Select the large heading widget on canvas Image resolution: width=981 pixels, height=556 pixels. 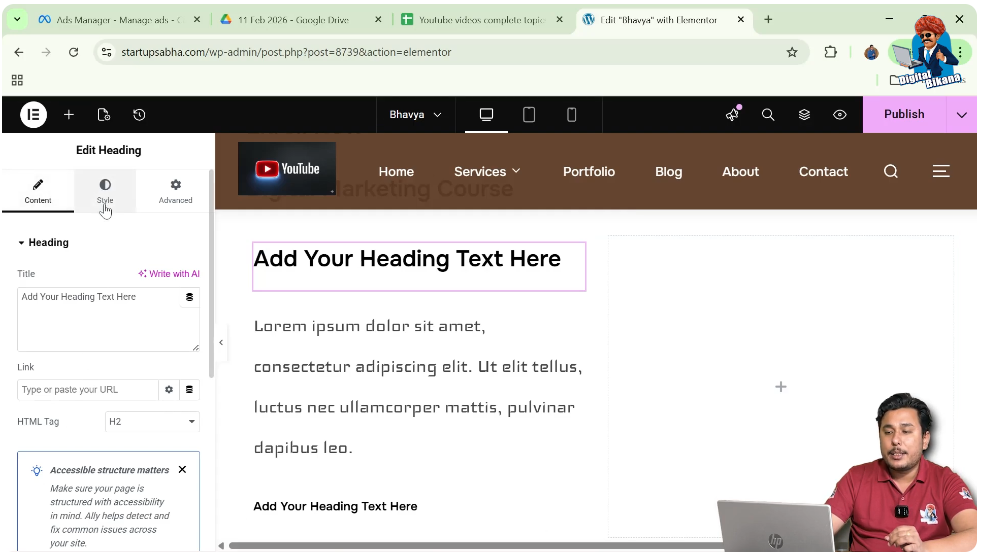click(419, 266)
